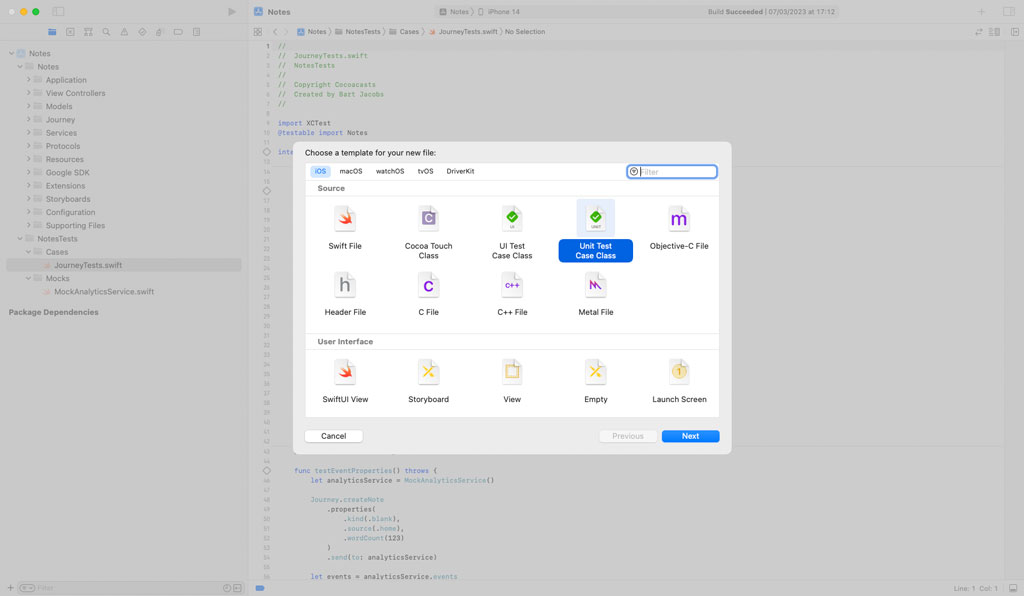Expand the View Controllers group
1024x596 pixels.
(29, 93)
